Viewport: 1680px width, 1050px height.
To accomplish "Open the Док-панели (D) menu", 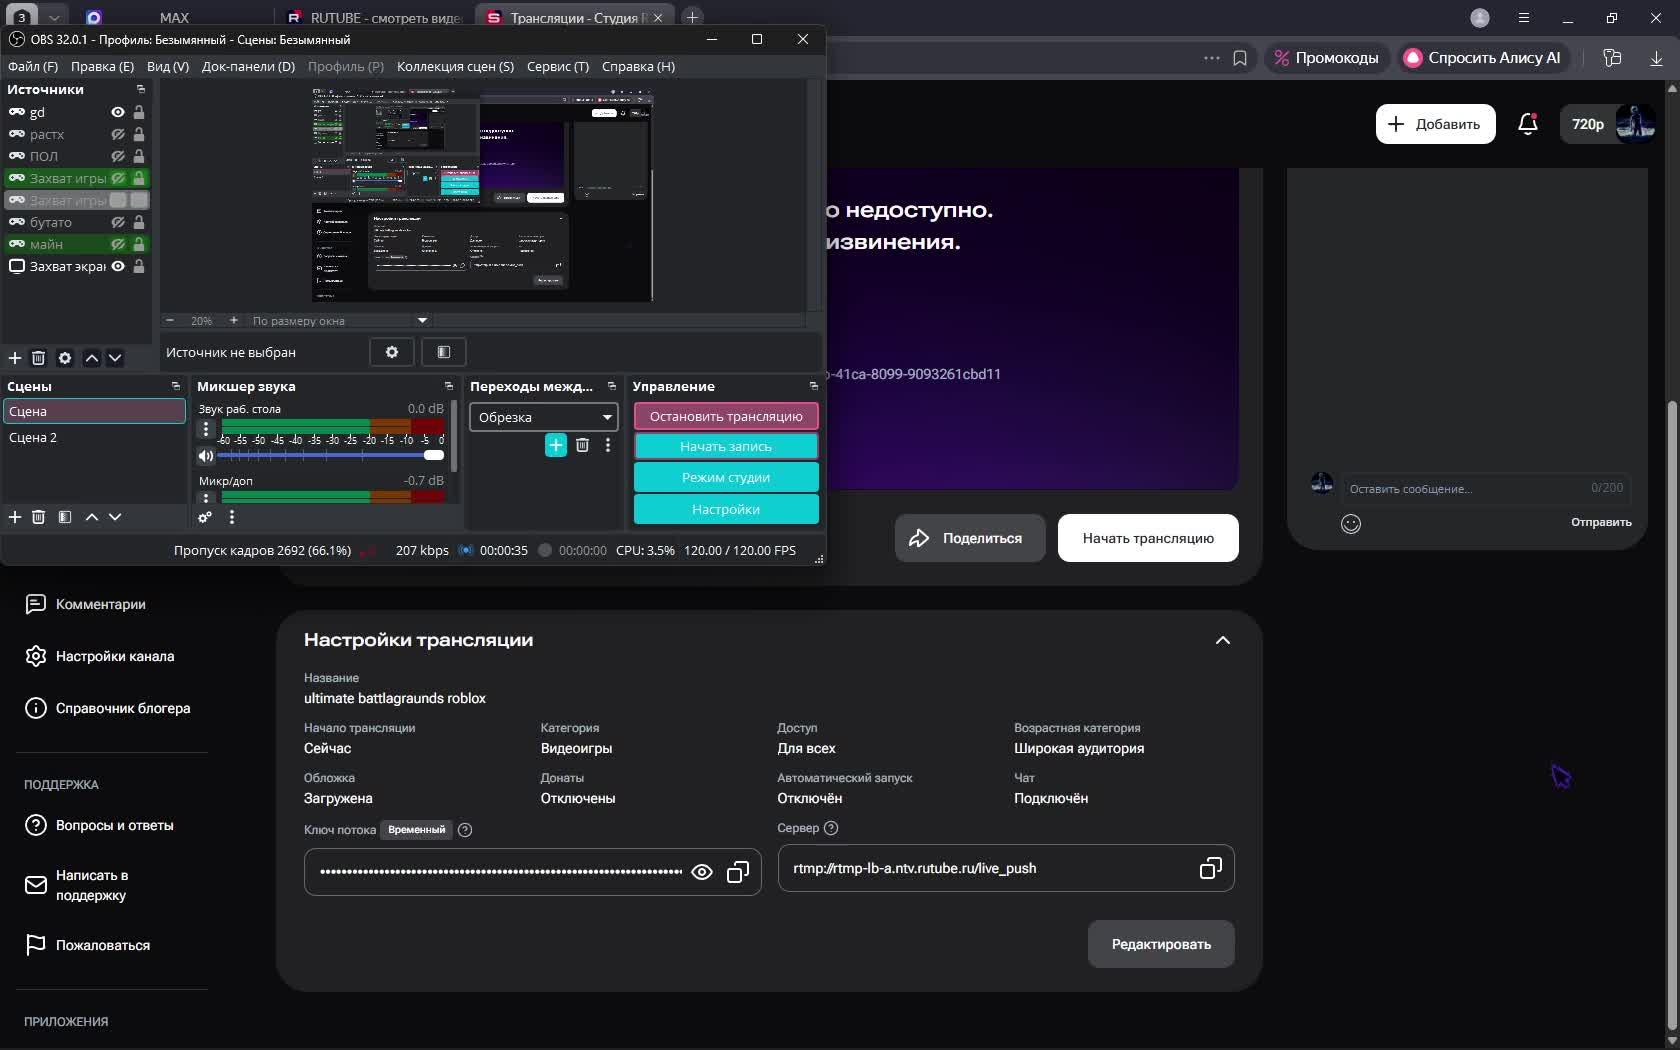I will pos(248,66).
